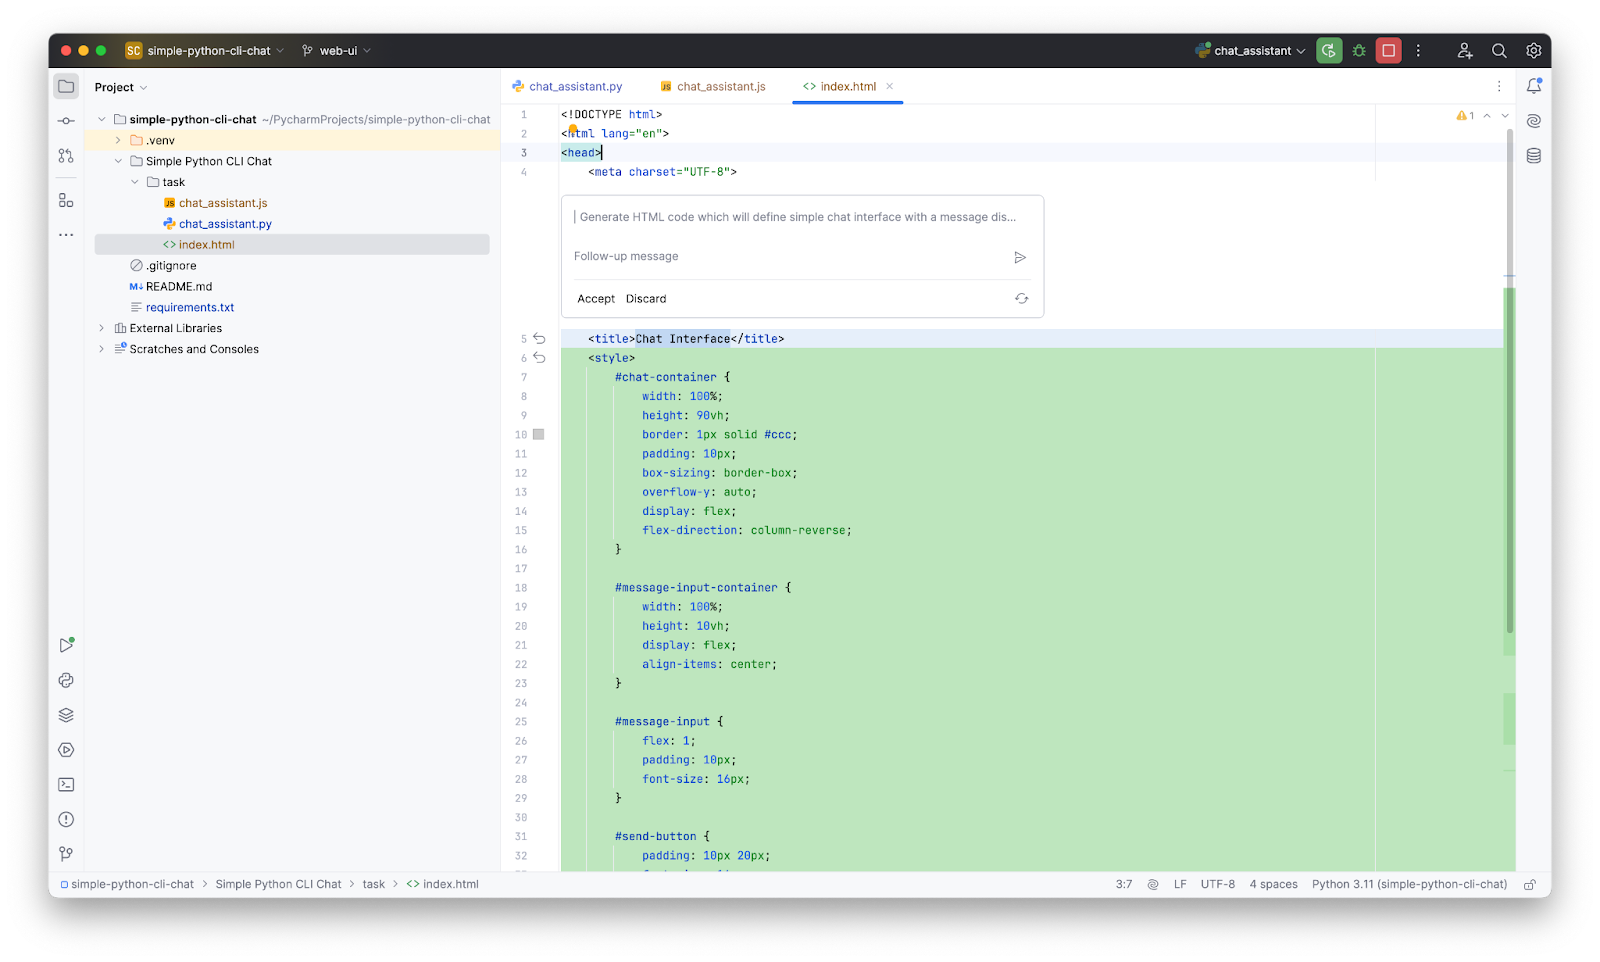Open the Project tool window folder icon
Image resolution: width=1600 pixels, height=962 pixels.
(66, 87)
